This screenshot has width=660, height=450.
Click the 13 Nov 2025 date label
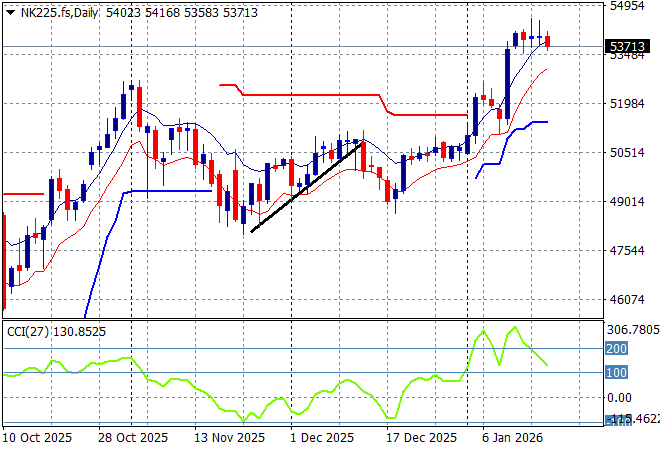[229, 438]
